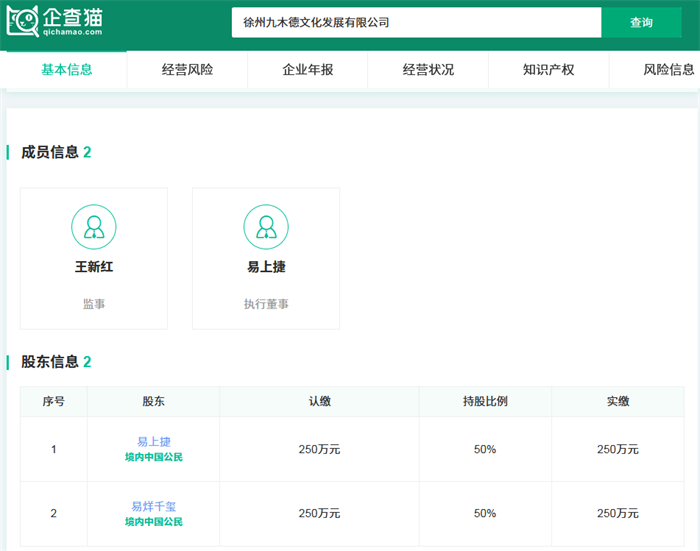Open shareholder link 易烊千玺
700x551 pixels.
tap(154, 507)
